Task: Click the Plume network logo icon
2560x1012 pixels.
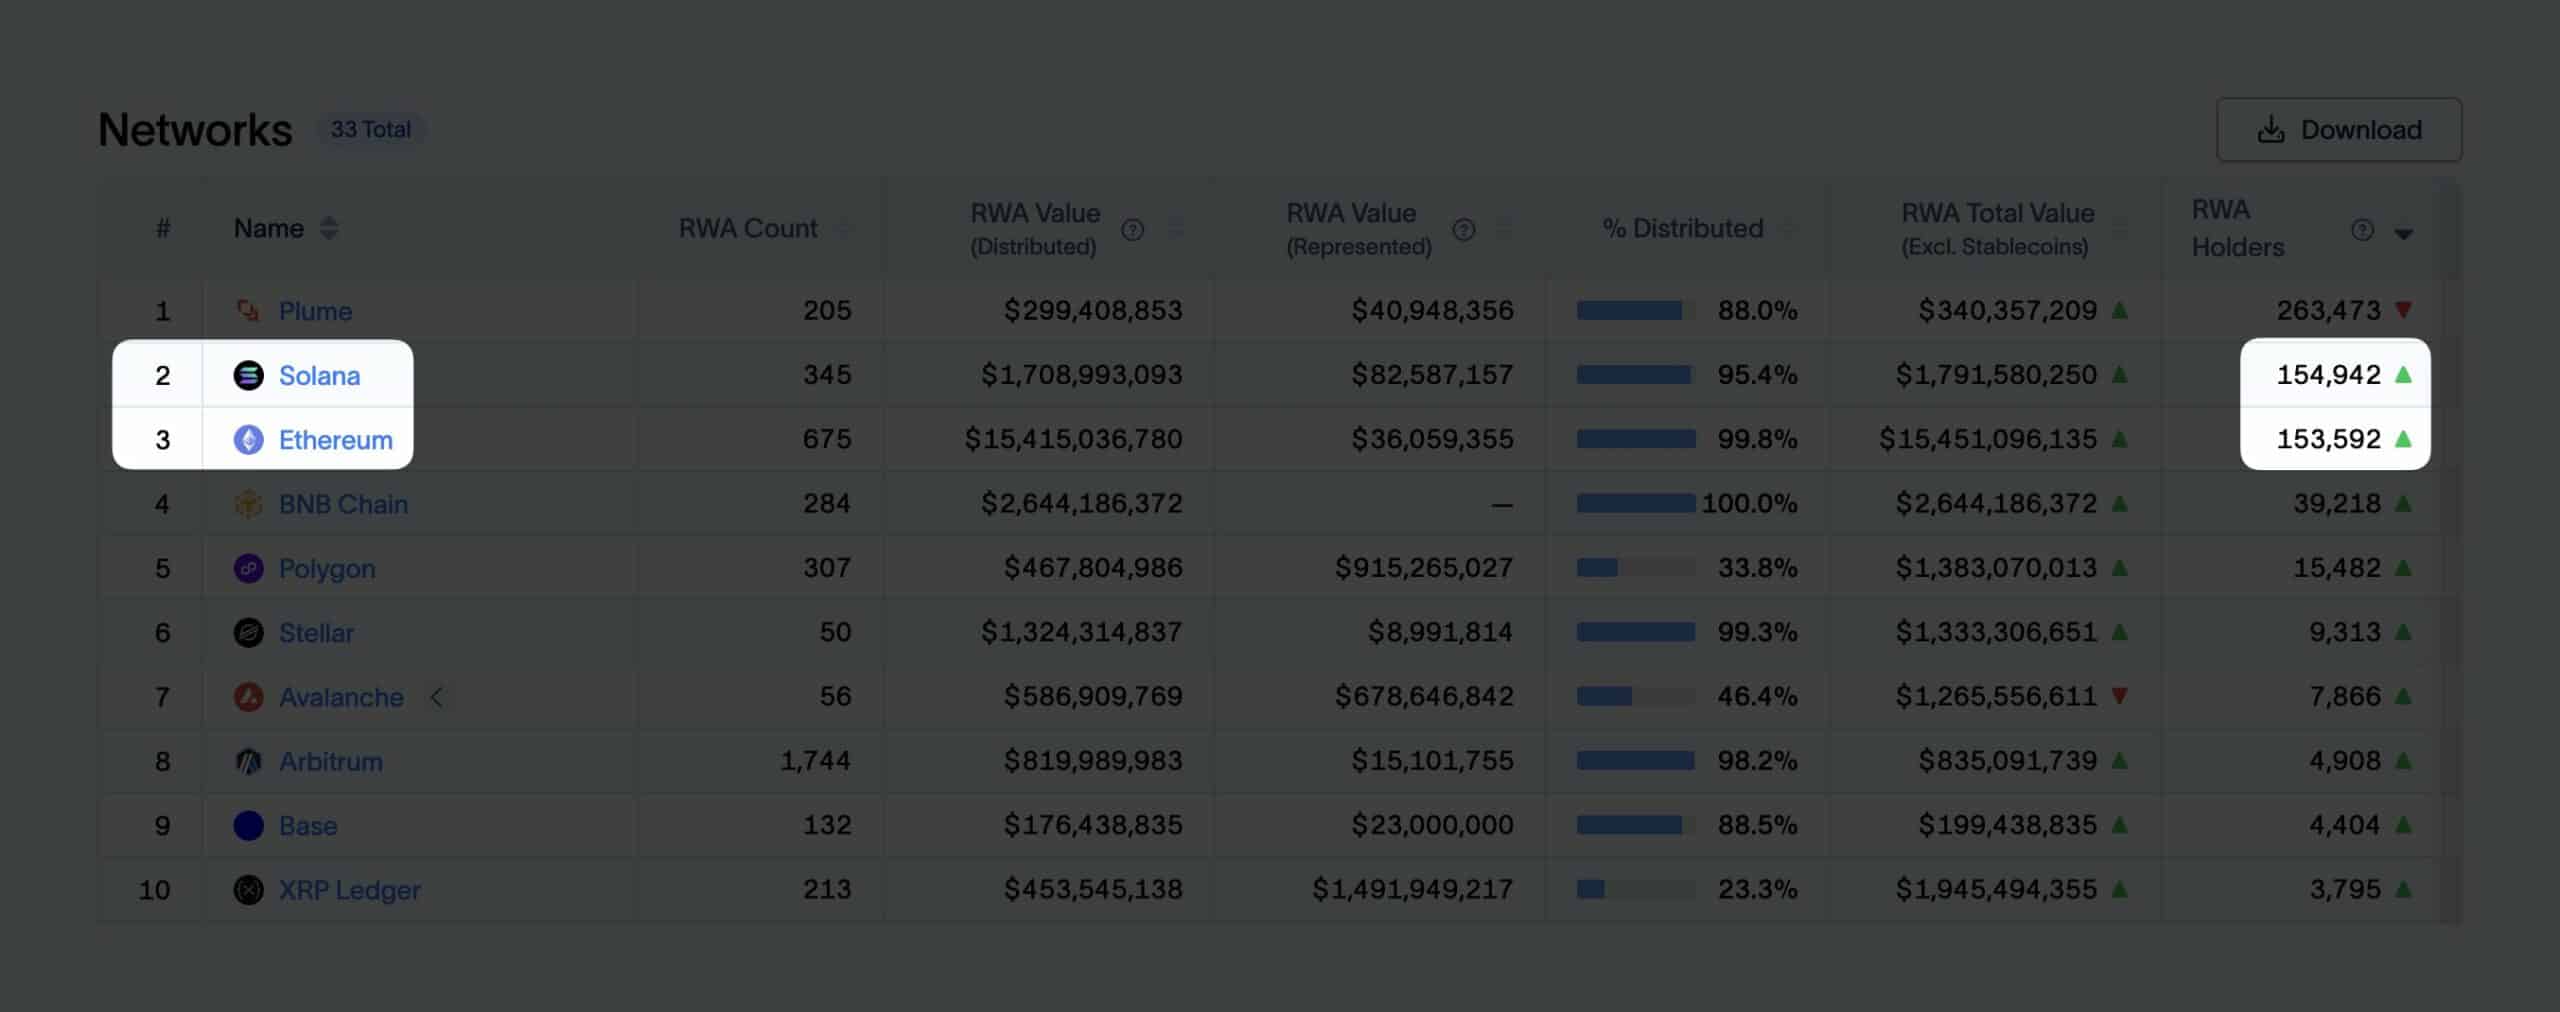Action: 248,311
